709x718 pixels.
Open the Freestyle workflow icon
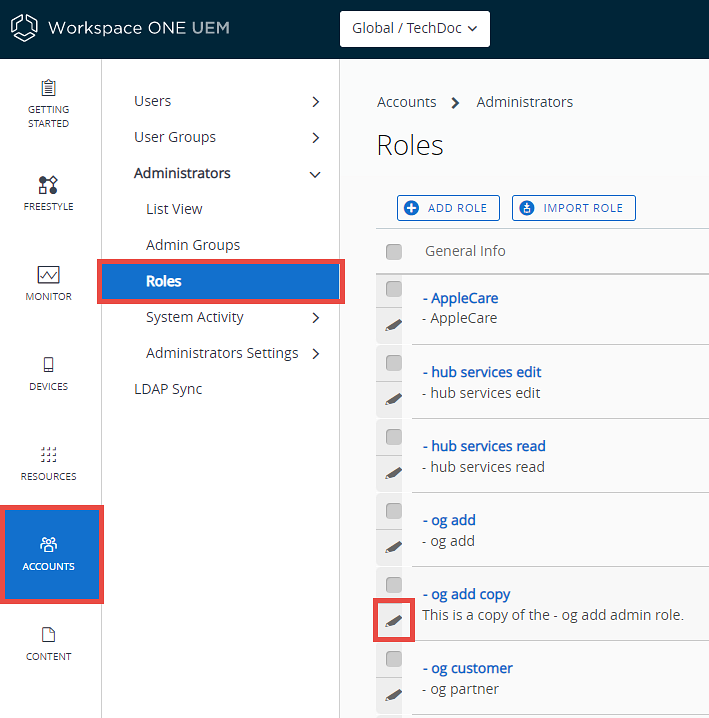tap(48, 185)
